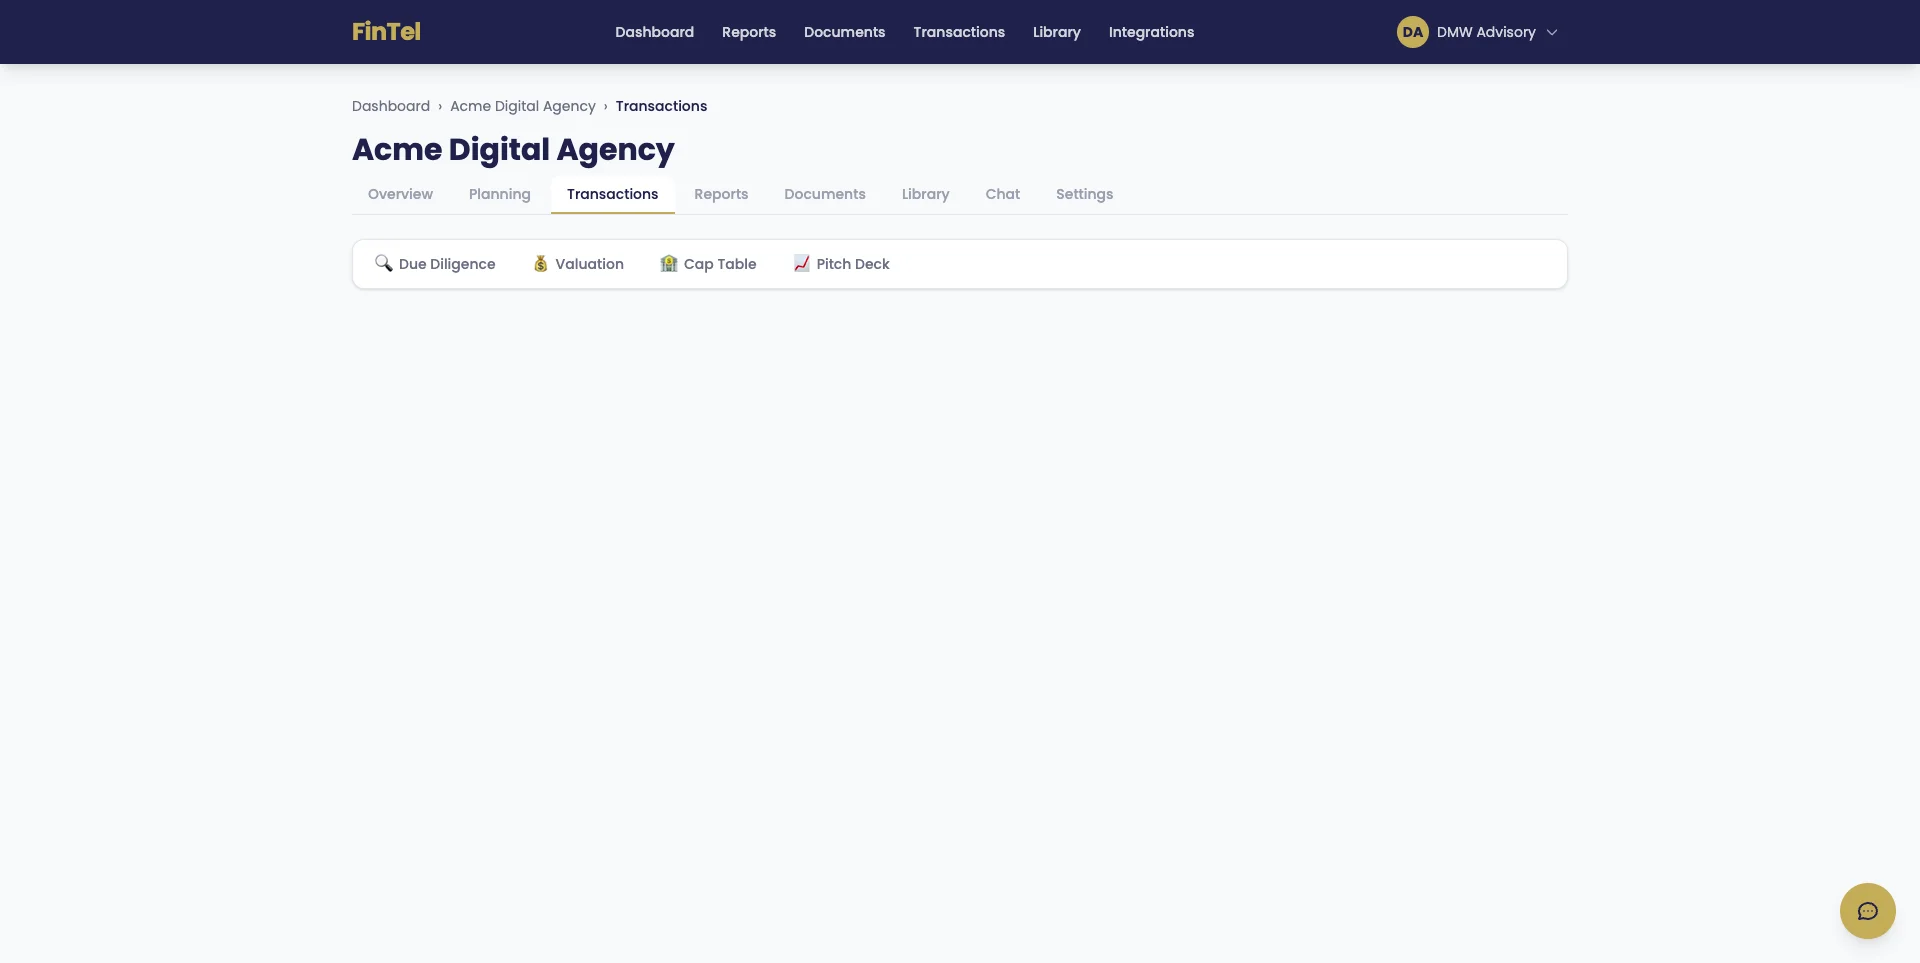
Task: Click the FinTel logo
Action: click(x=386, y=32)
